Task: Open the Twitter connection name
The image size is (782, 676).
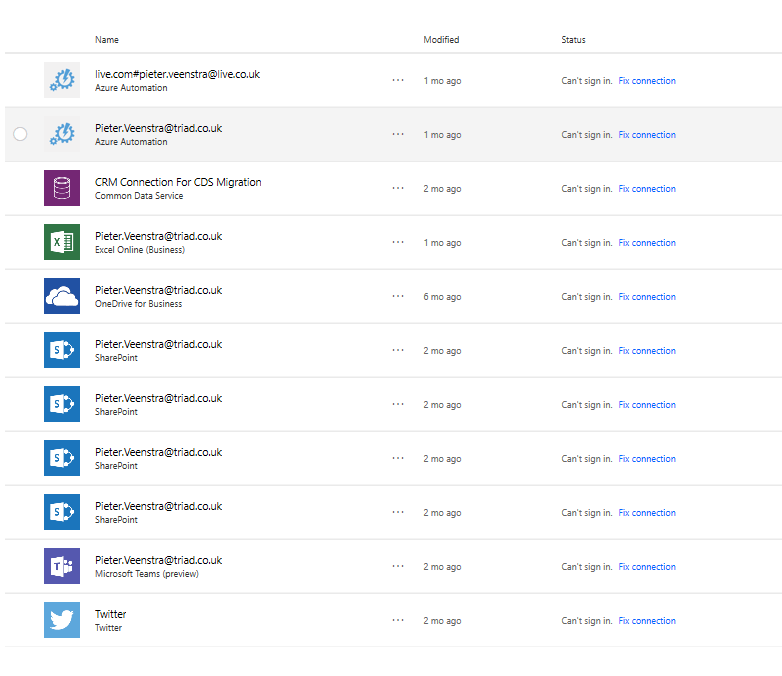Action: 111,614
